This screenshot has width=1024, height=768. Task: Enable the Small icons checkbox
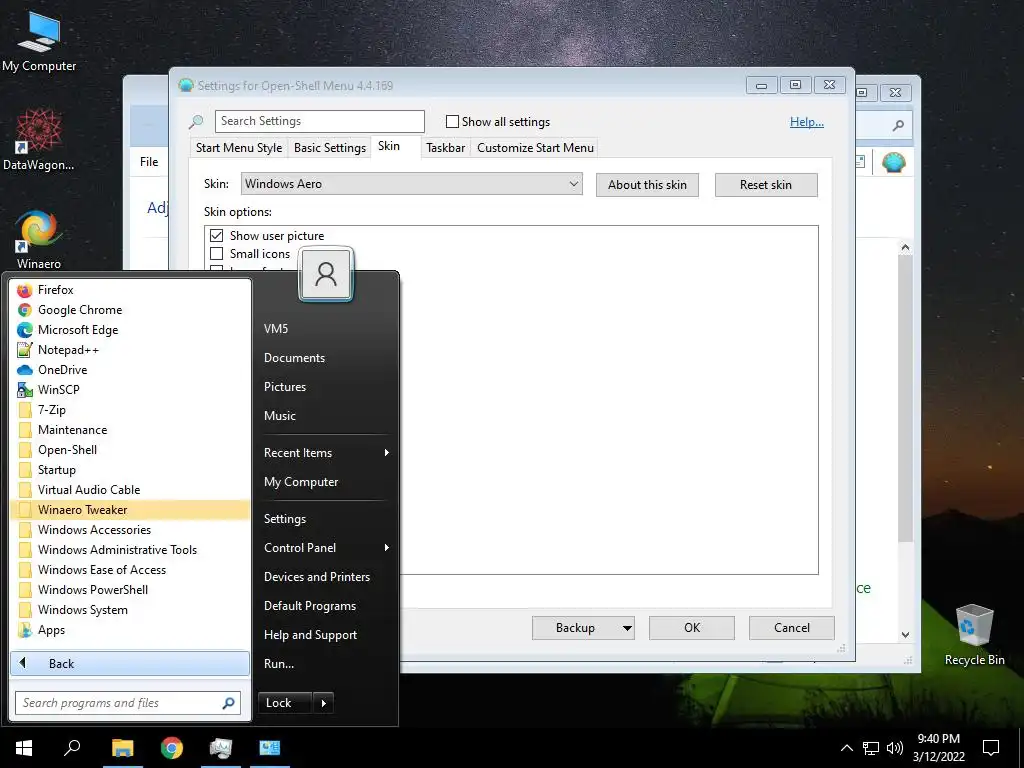click(x=217, y=253)
